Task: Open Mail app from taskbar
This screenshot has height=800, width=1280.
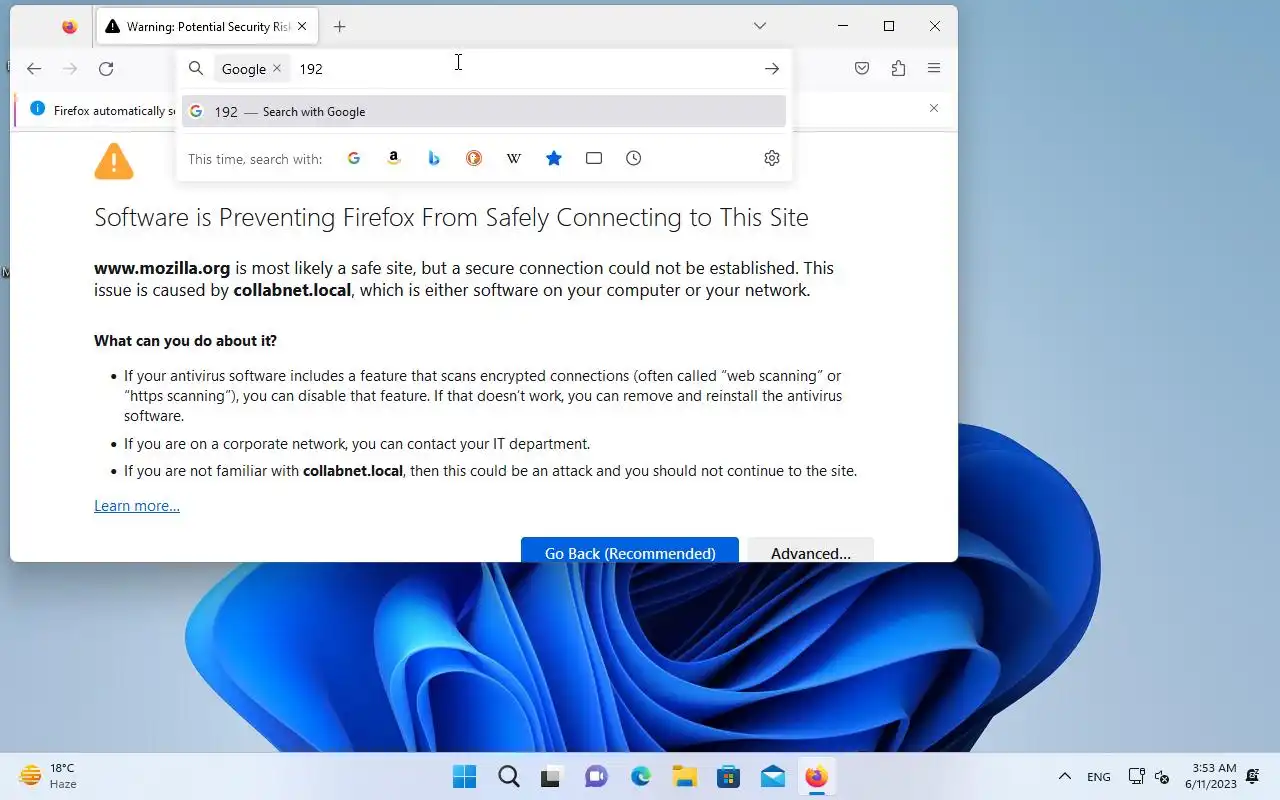Action: pos(773,777)
